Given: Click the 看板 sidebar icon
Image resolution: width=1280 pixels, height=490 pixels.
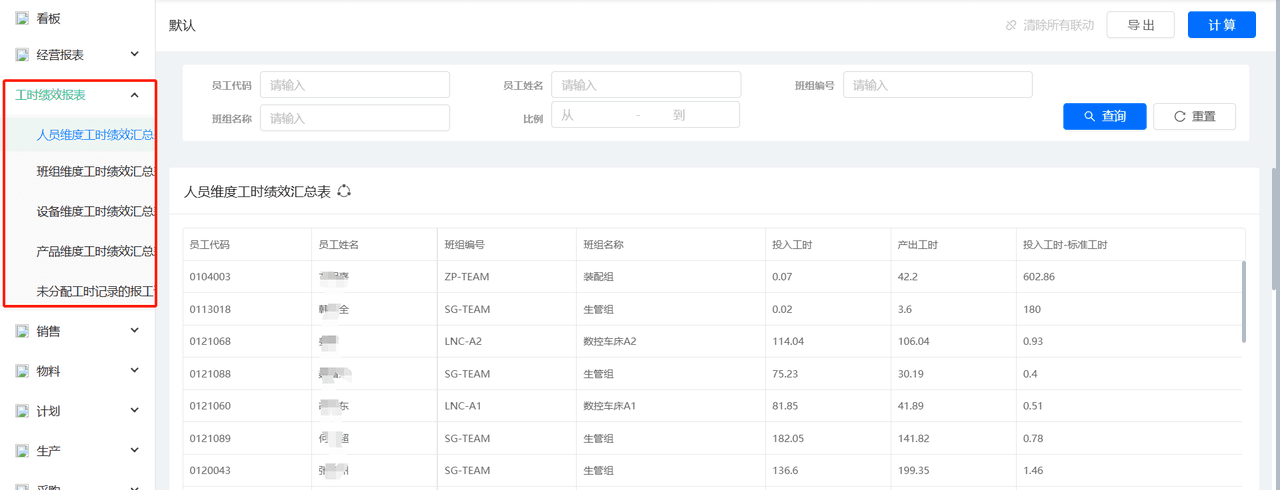Looking at the screenshot, I should click(x=22, y=18).
